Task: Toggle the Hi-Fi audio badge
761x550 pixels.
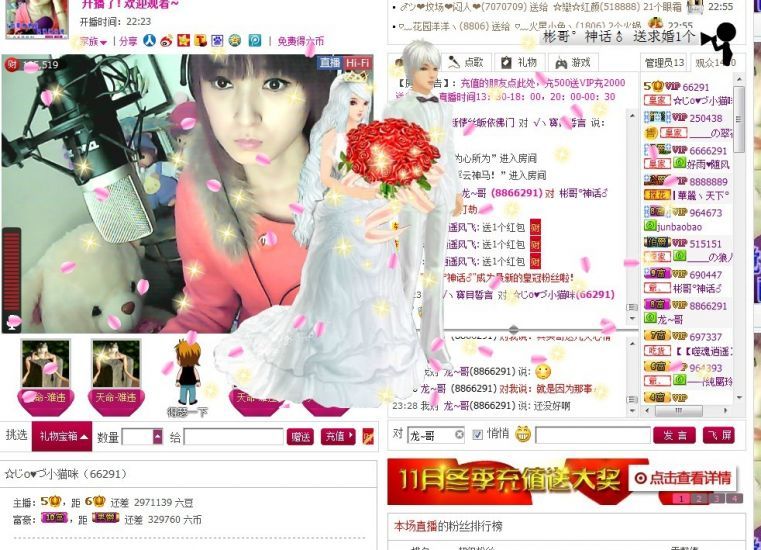Action: click(x=357, y=63)
